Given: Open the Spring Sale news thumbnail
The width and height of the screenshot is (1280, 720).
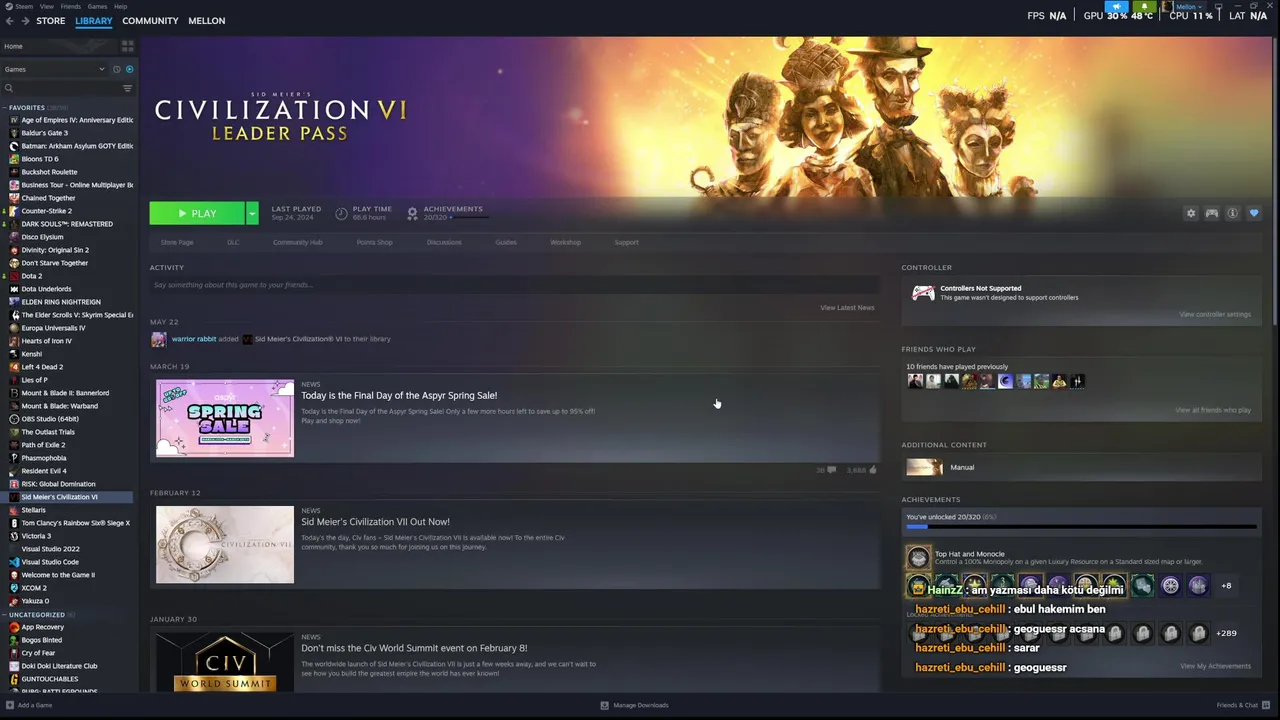Looking at the screenshot, I should [x=225, y=418].
